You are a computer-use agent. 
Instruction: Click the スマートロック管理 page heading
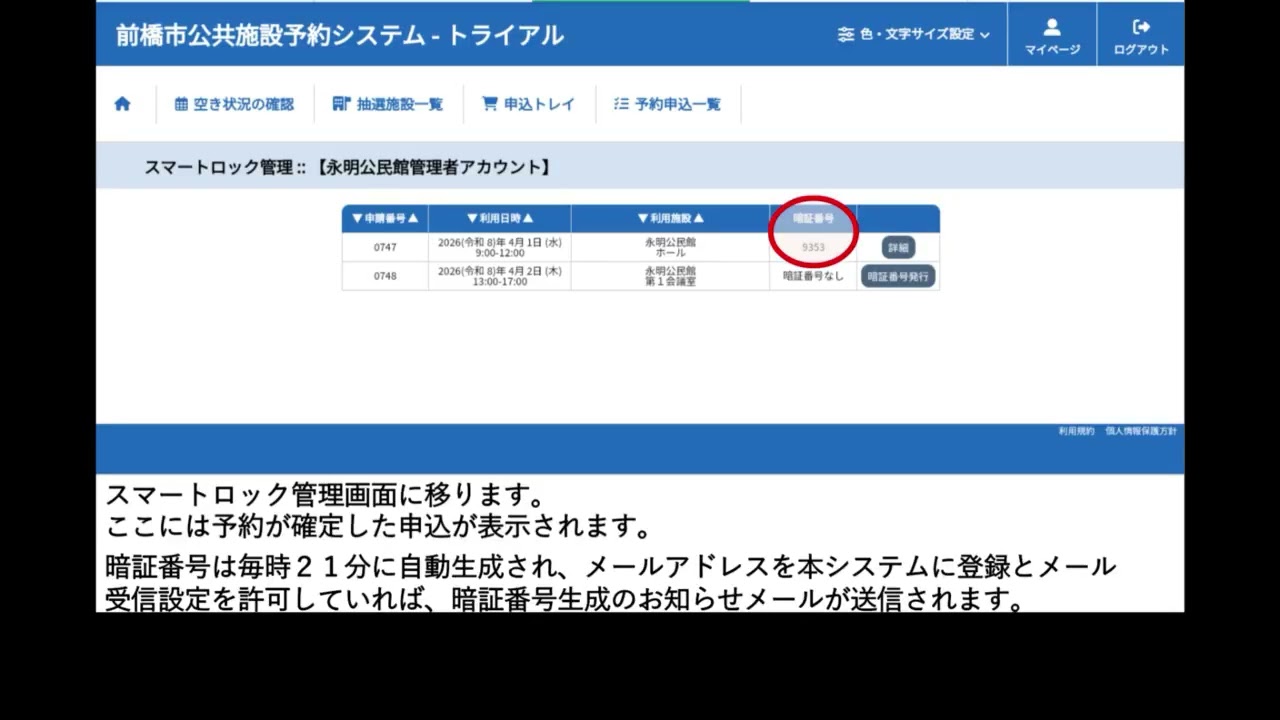pos(348,168)
